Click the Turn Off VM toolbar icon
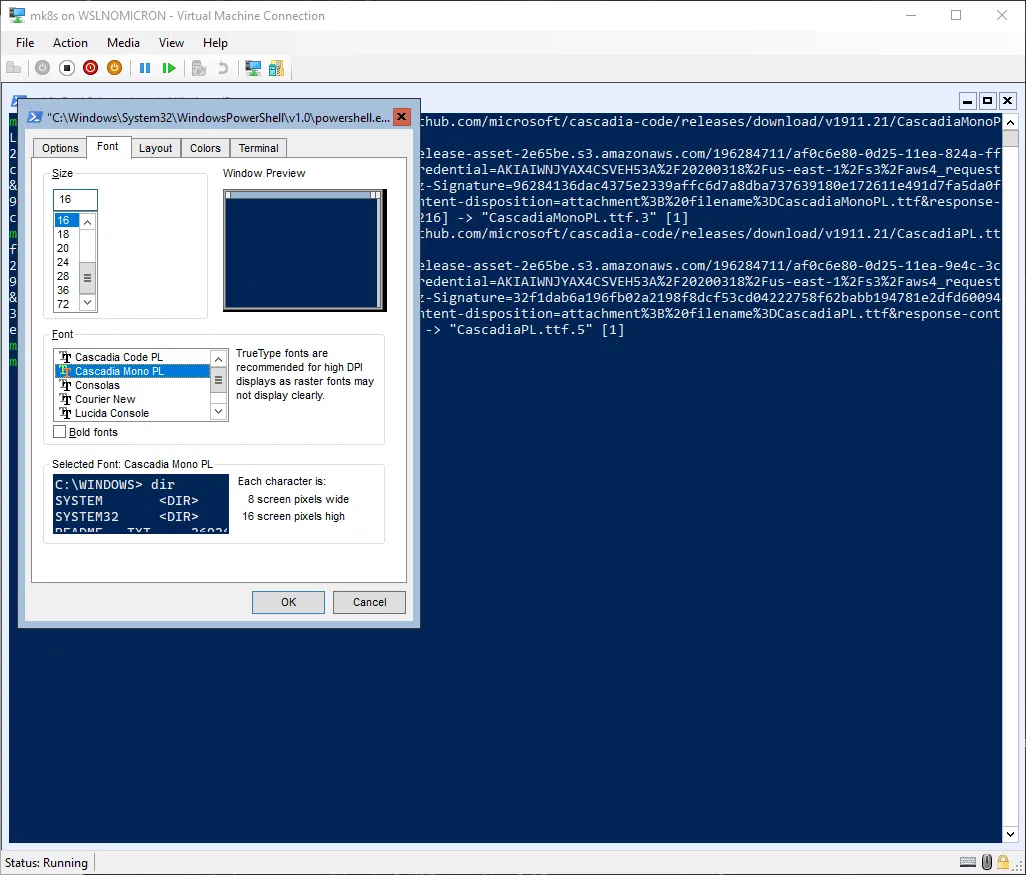Screen dimensions: 1026x875 [x=67, y=68]
